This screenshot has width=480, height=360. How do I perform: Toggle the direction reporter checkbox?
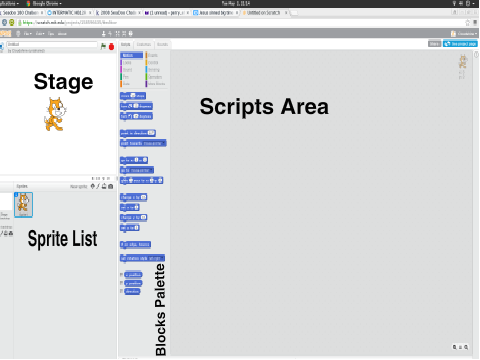tap(122, 291)
